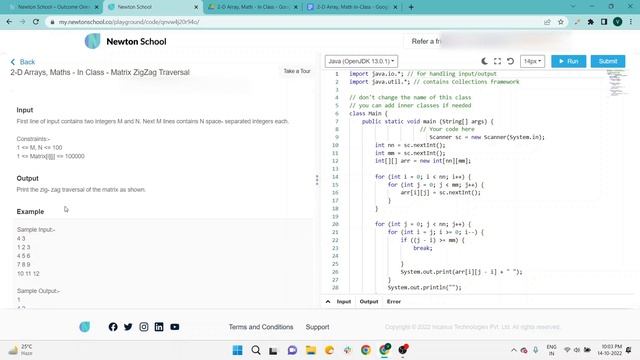Screen dimensions: 640x360
Task: Go back in browser history
Action: [9, 22]
